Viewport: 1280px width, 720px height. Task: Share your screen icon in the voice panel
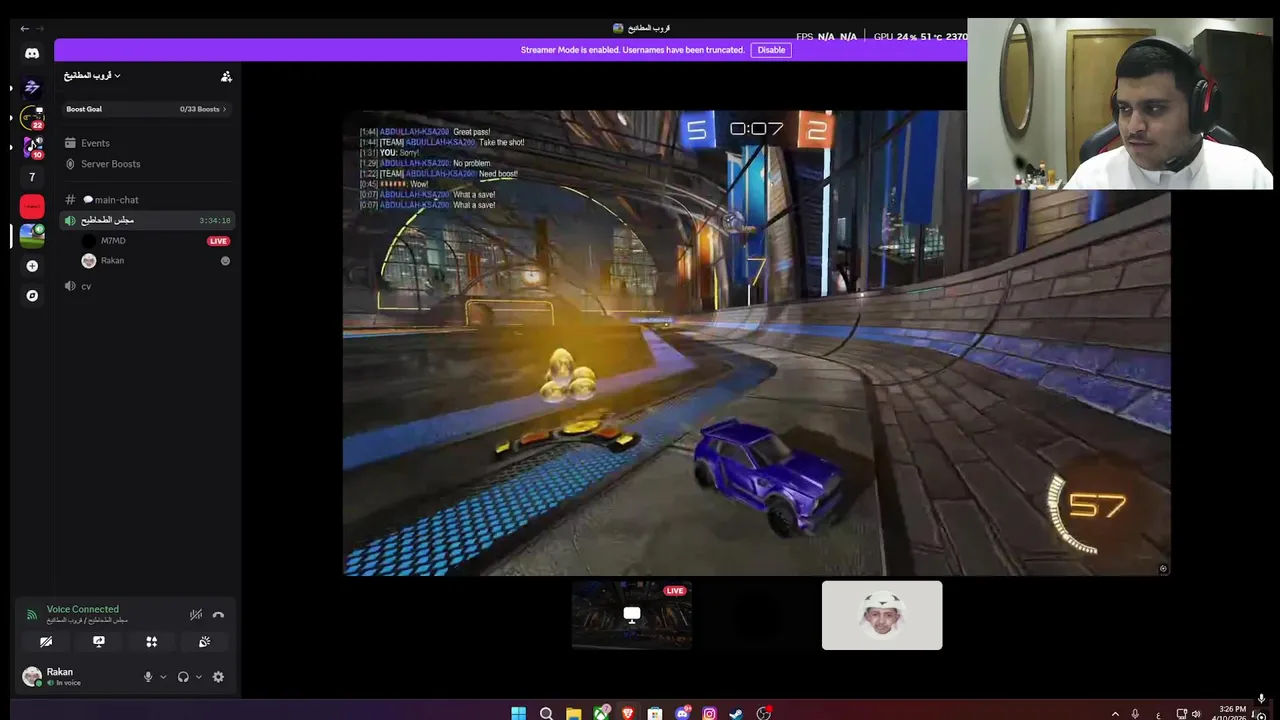[x=99, y=642]
